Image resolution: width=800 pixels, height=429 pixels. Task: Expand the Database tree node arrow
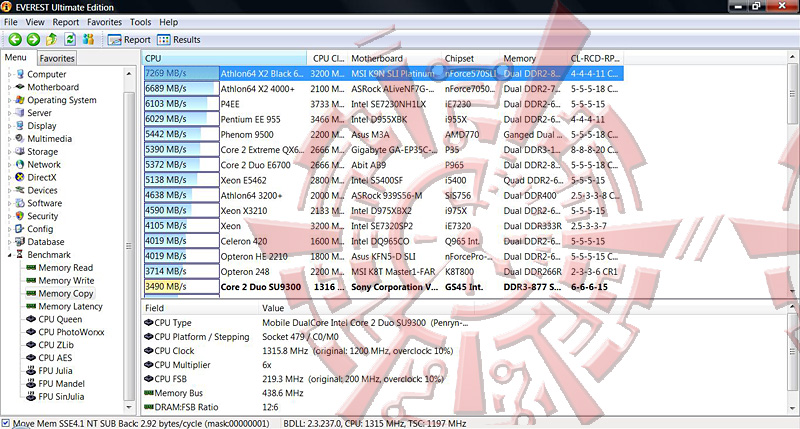pos(9,242)
